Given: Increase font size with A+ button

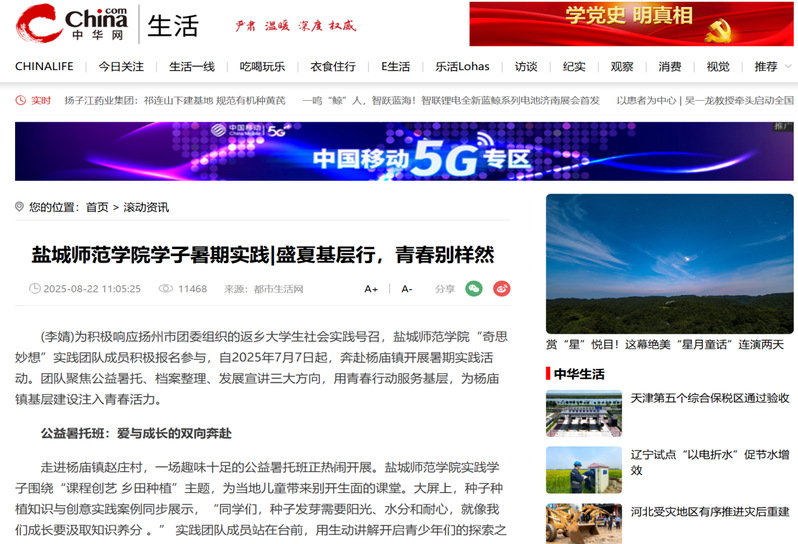Looking at the screenshot, I should point(371,289).
